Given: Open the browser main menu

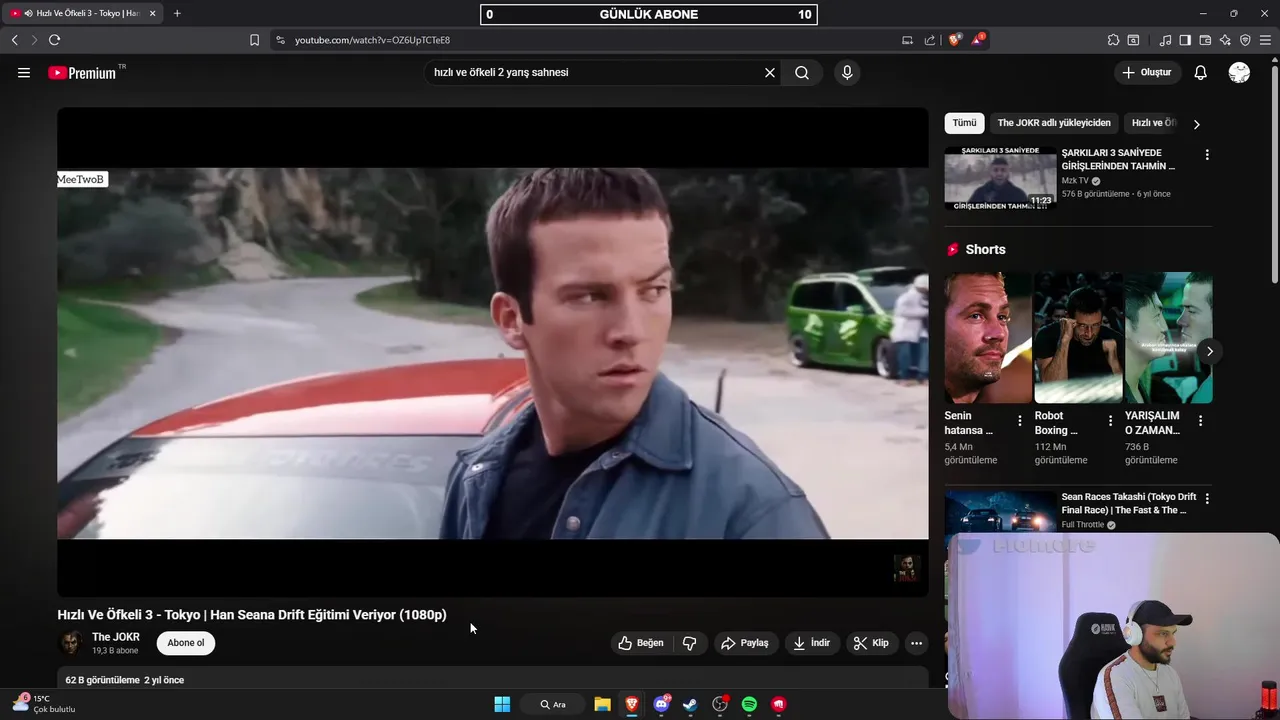Looking at the screenshot, I should 1266,40.
